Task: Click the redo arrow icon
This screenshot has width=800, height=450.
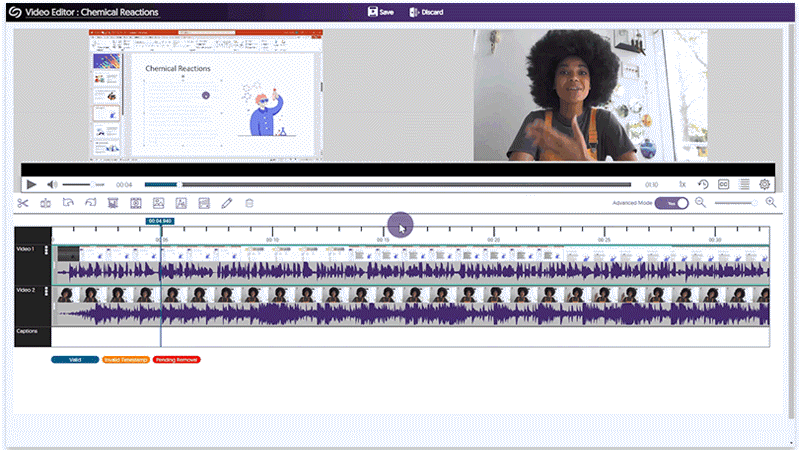Action: tap(90, 203)
